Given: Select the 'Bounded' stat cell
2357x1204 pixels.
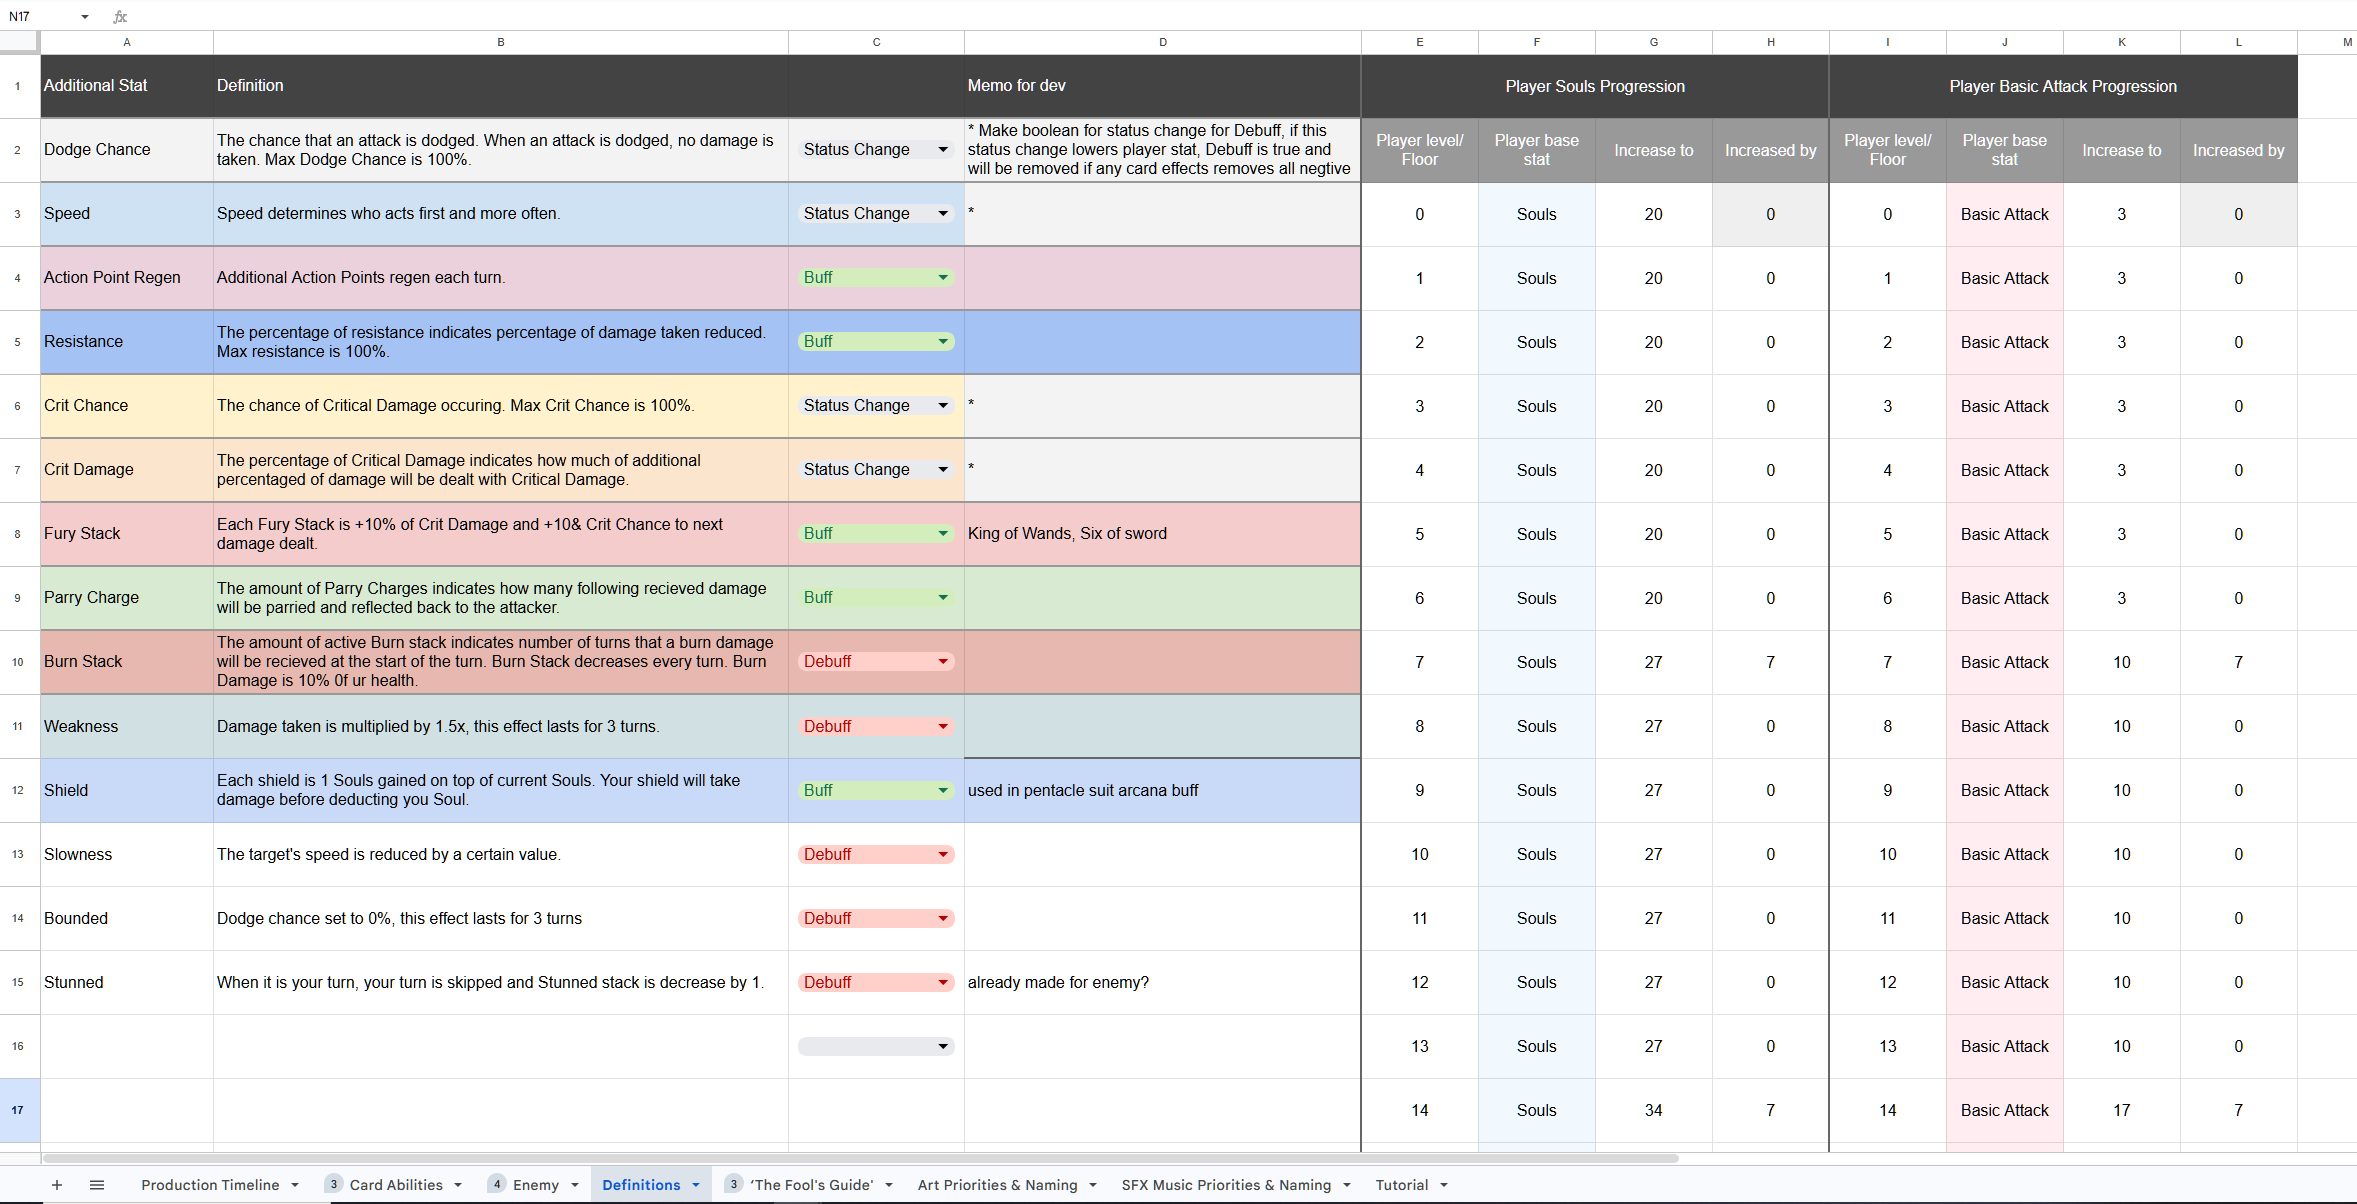Looking at the screenshot, I should tap(127, 918).
